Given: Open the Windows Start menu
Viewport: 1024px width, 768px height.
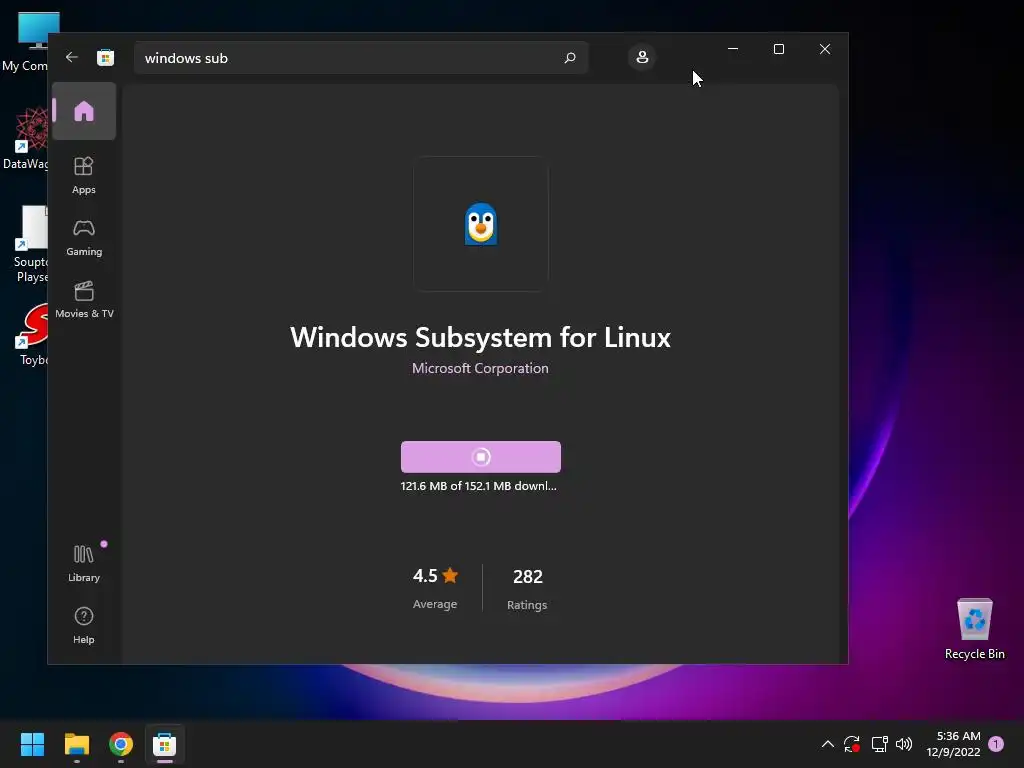Looking at the screenshot, I should coord(32,744).
